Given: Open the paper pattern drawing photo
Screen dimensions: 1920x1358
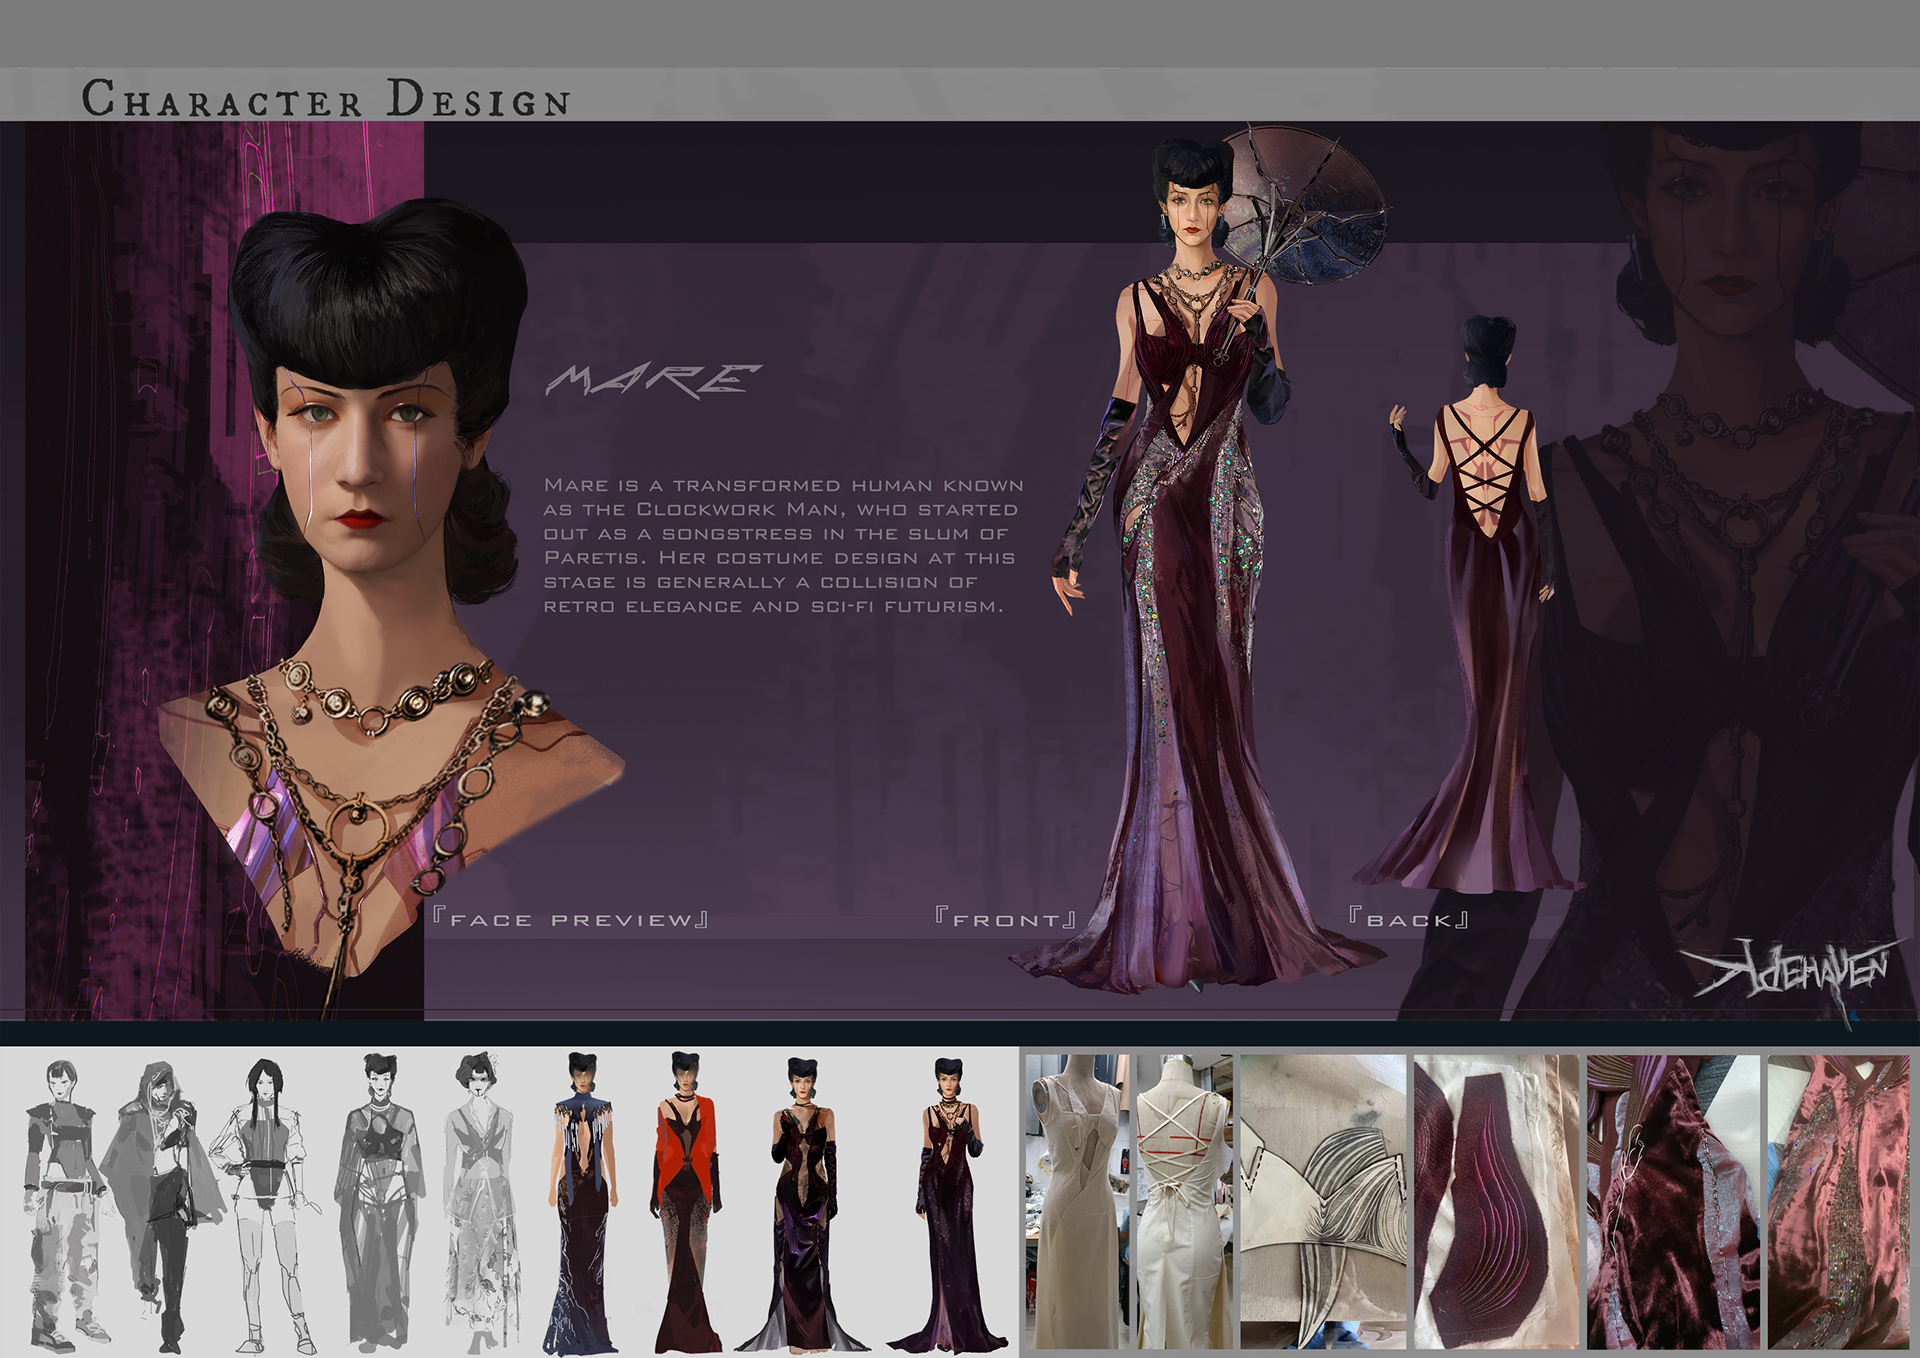Looking at the screenshot, I should [x=1322, y=1200].
